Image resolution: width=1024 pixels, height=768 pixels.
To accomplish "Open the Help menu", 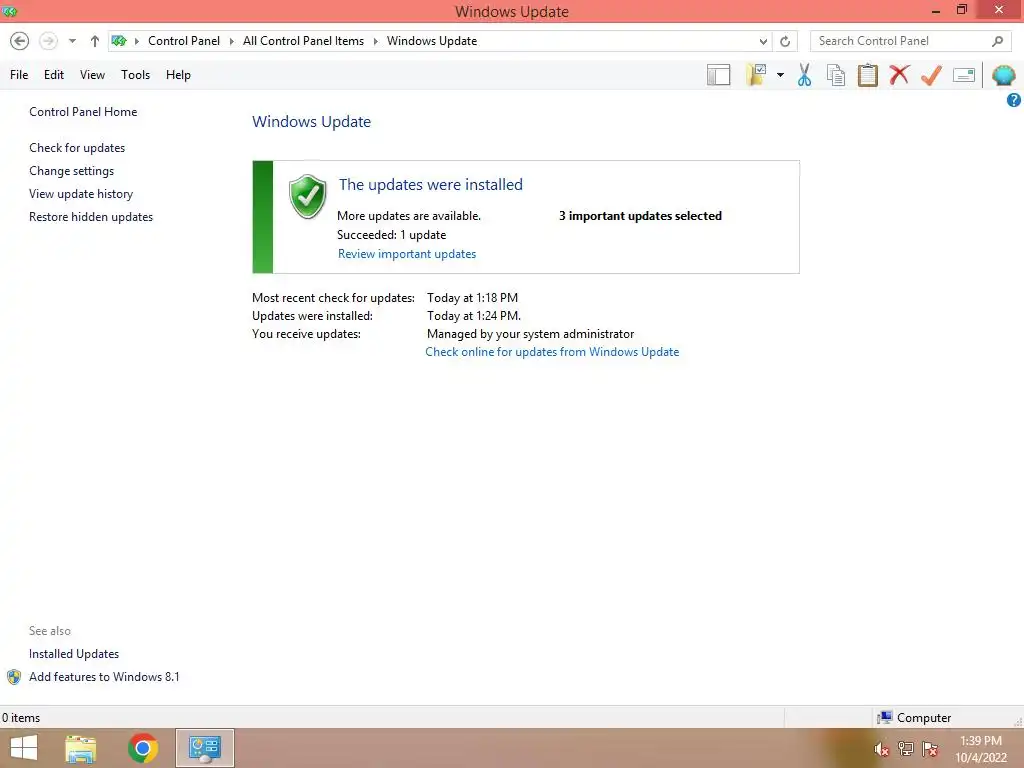I will point(178,75).
